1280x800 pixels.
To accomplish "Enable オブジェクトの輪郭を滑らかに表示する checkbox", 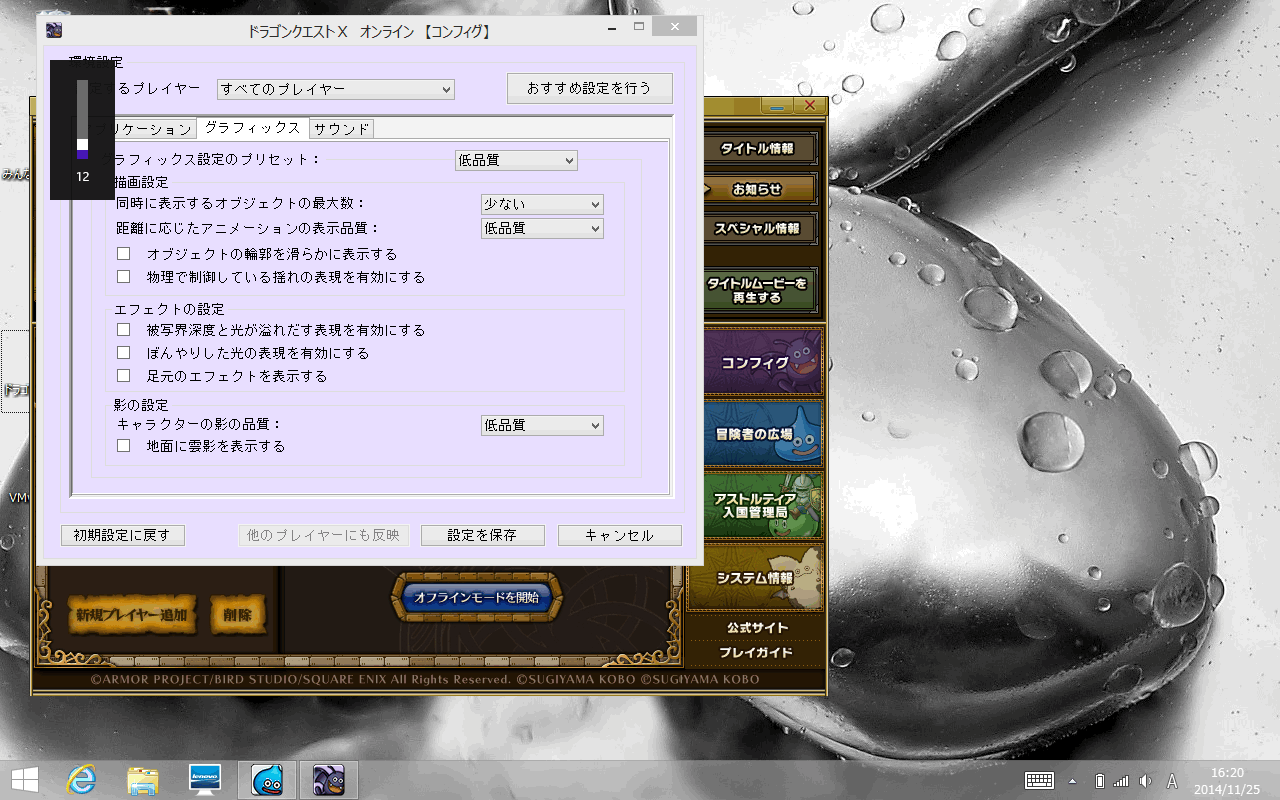I will click(x=124, y=254).
